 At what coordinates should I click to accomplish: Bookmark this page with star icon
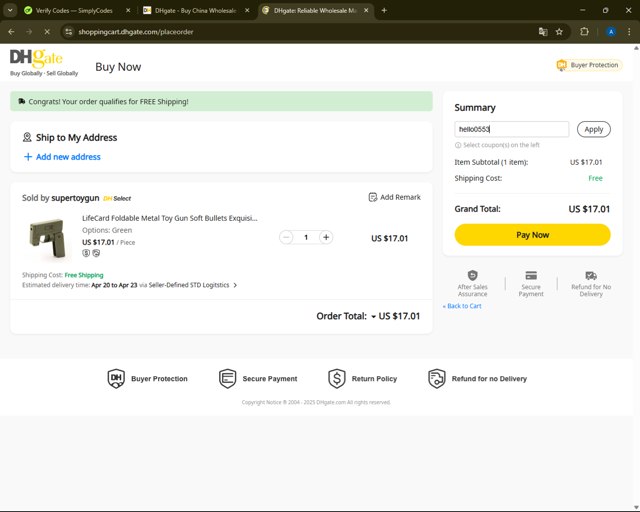(x=559, y=31)
